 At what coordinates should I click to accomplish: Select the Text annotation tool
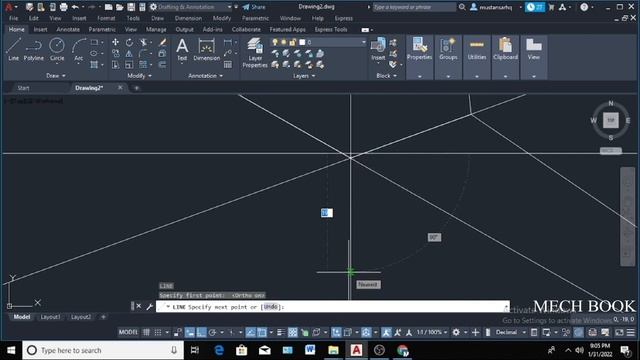click(182, 49)
